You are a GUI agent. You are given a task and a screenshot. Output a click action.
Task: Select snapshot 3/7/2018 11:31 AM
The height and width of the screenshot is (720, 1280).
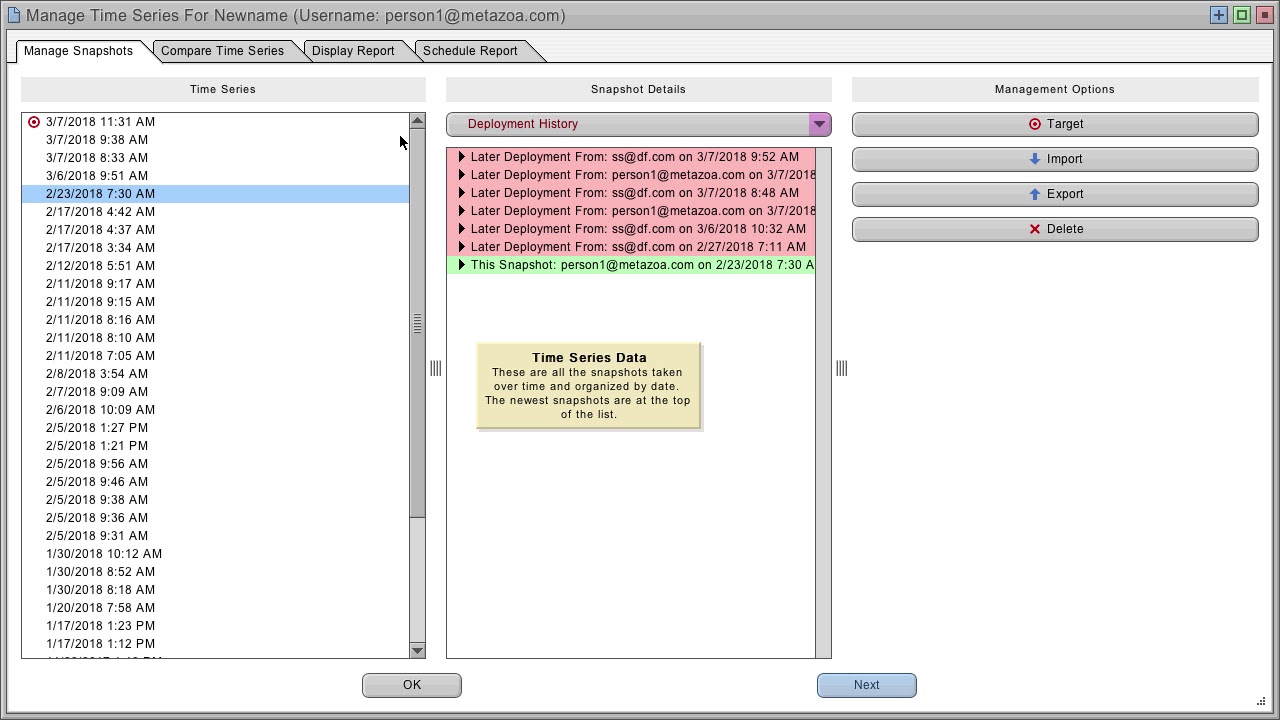coord(215,122)
